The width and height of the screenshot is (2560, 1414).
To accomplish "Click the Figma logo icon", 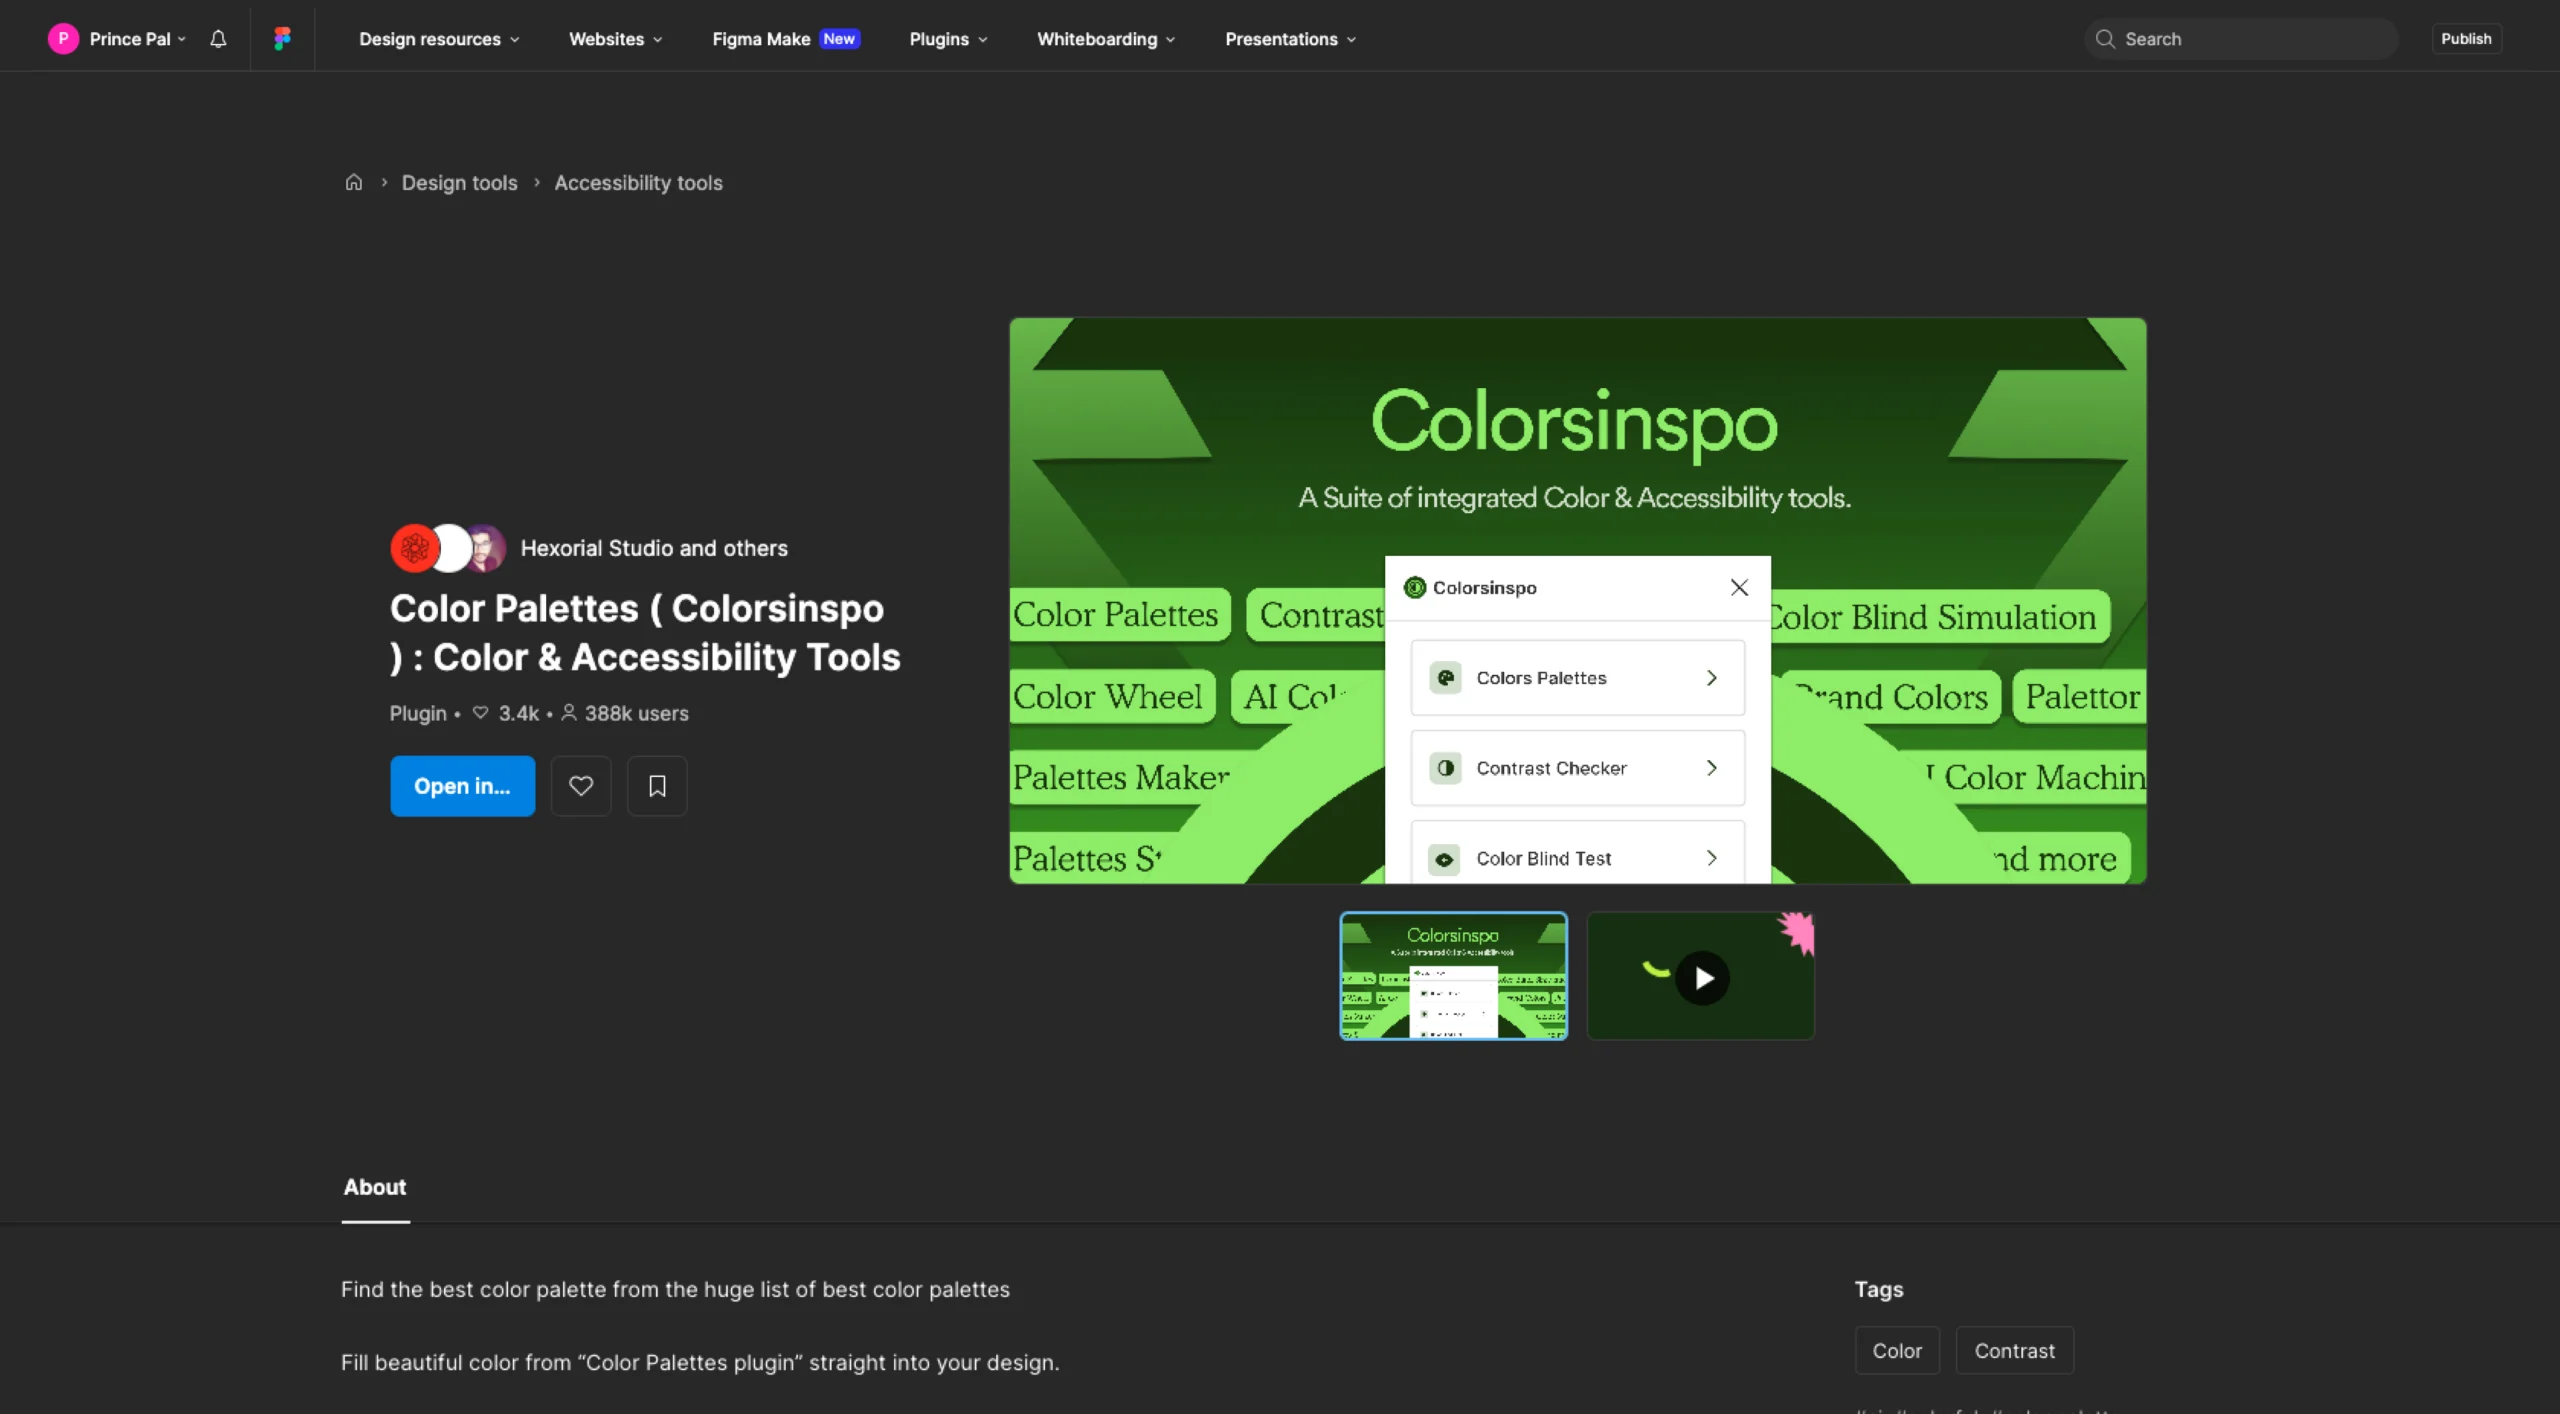I will [x=282, y=39].
